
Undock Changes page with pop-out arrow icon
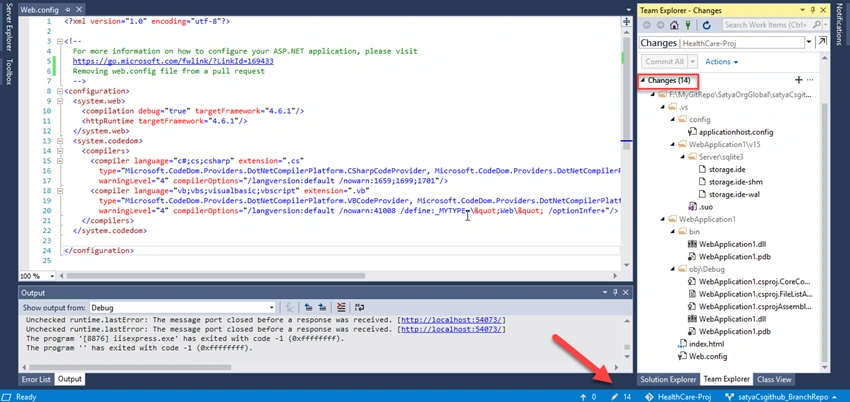point(822,42)
